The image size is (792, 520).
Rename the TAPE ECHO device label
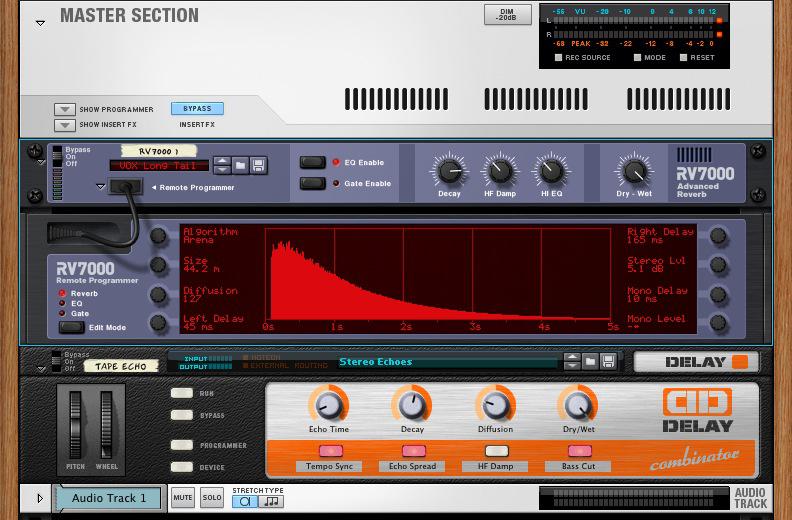pos(121,366)
